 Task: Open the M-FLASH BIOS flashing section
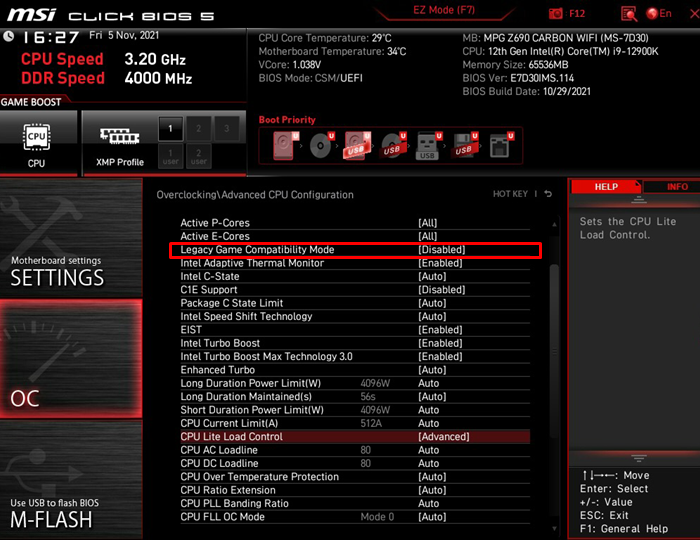point(71,480)
